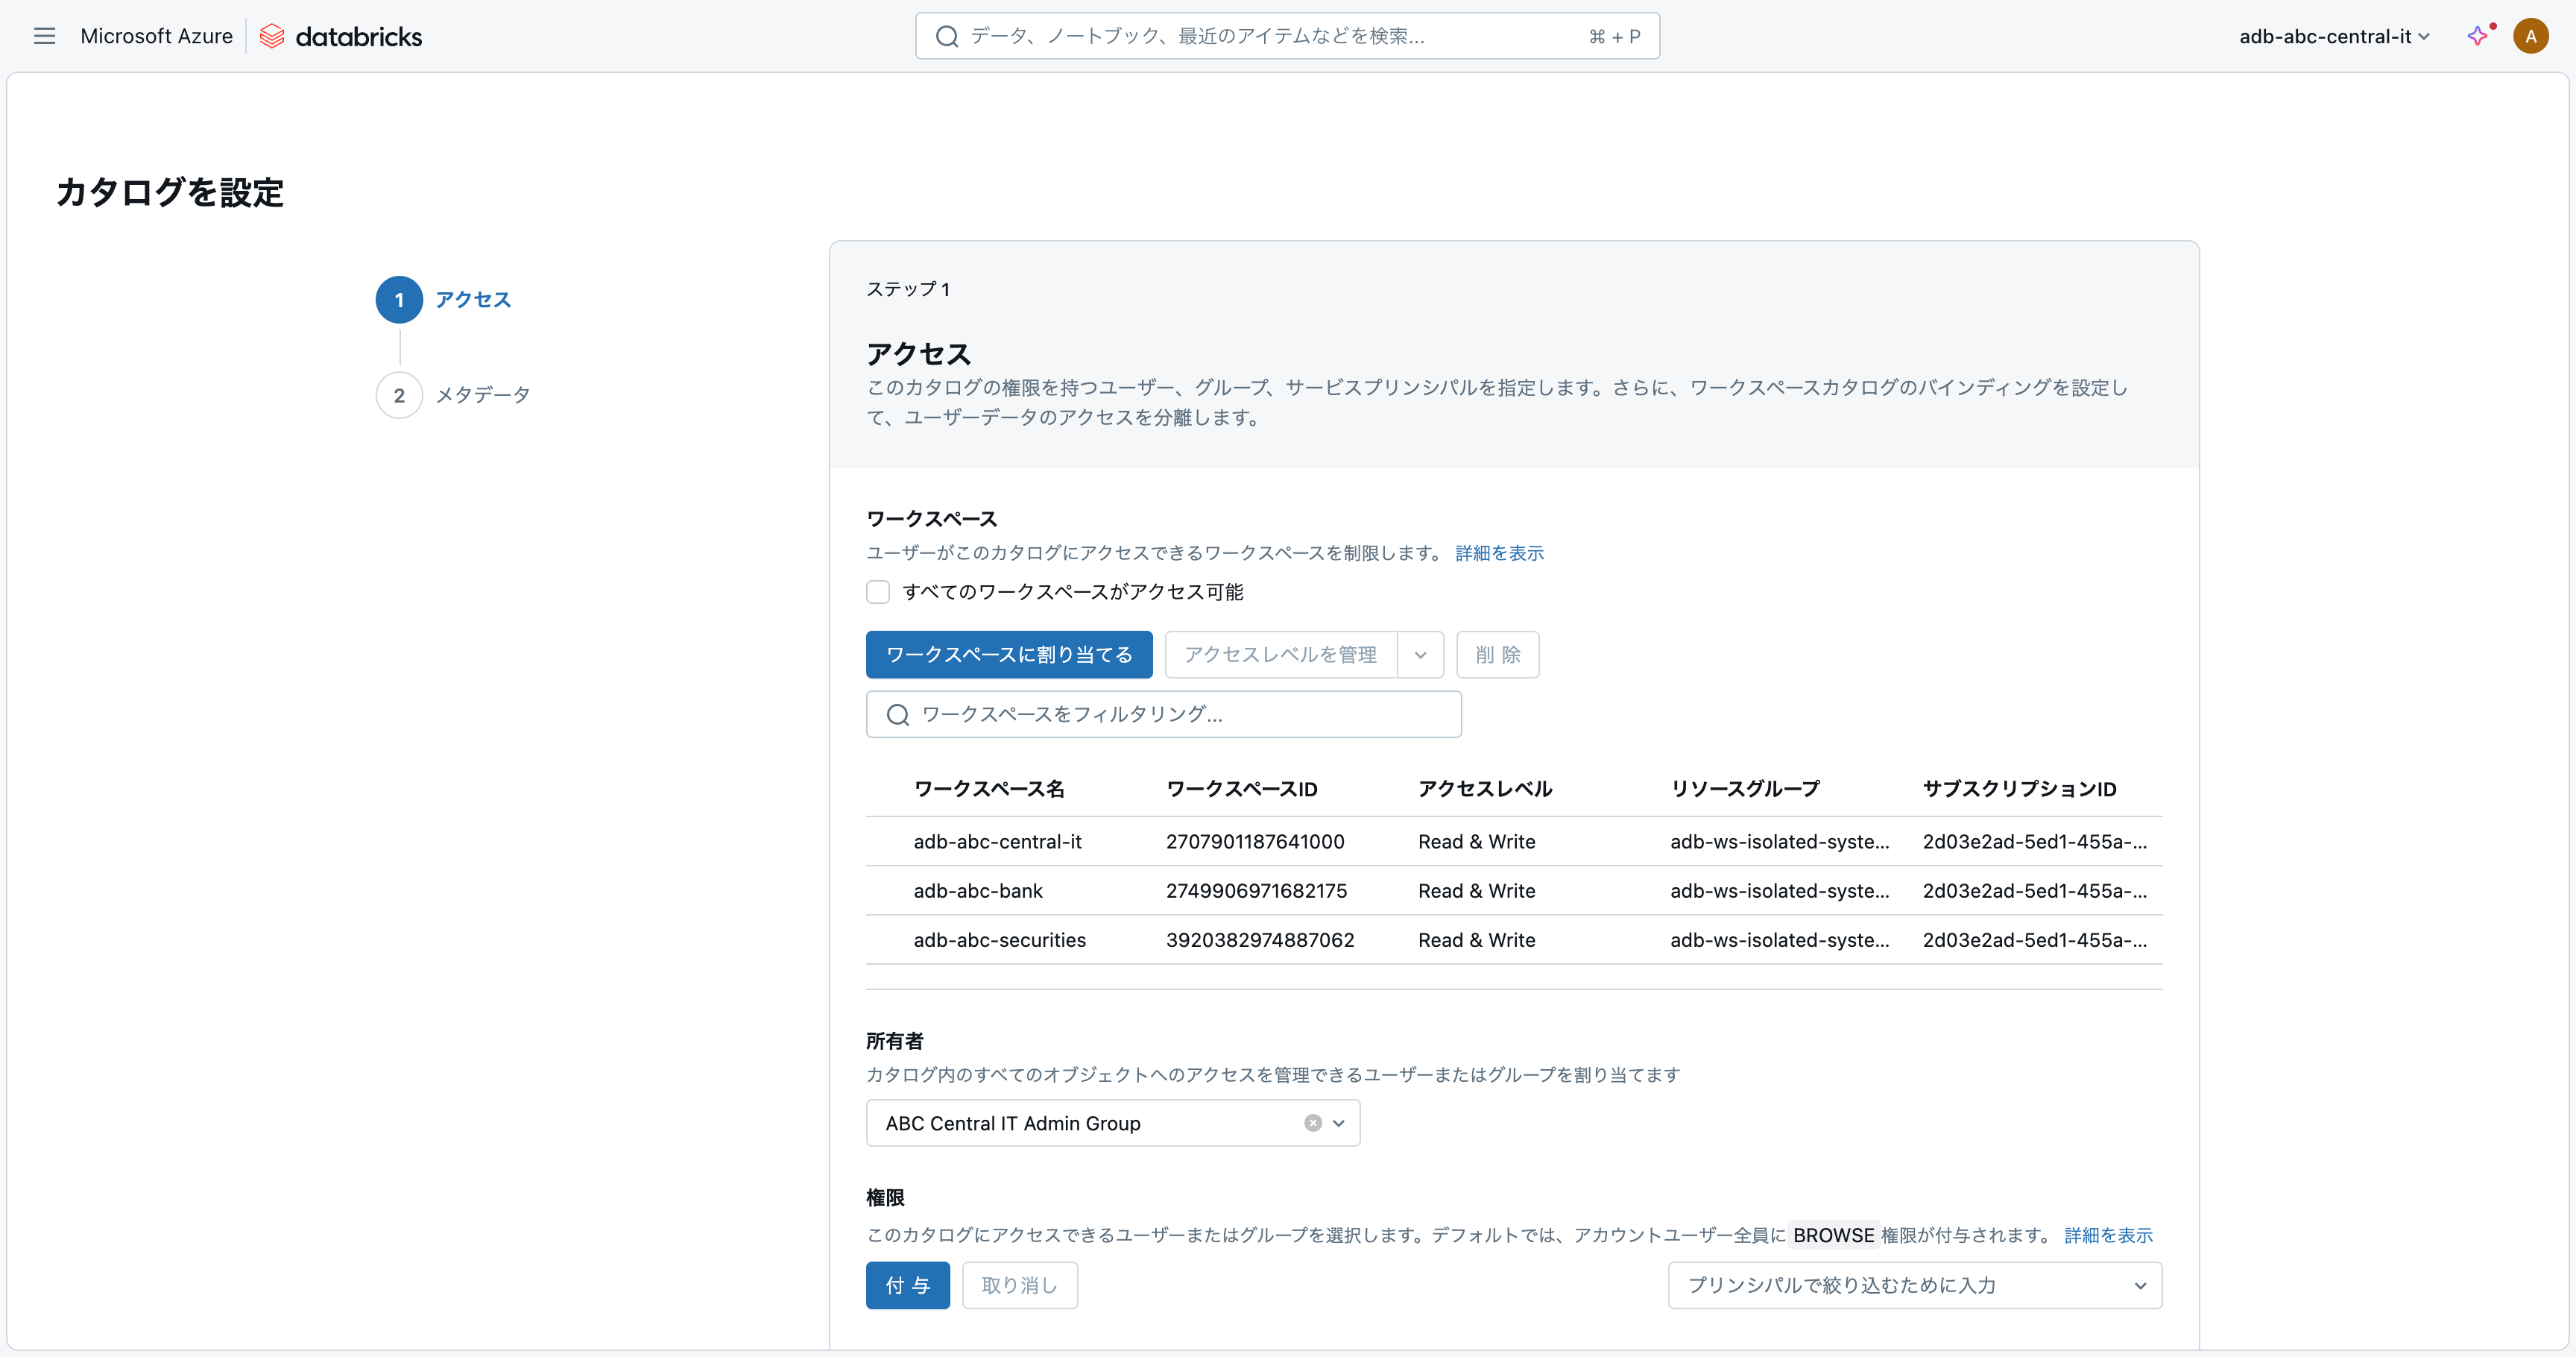The width and height of the screenshot is (2576, 1357).
Task: Open 詳細を表示 link under ワークスペース
Action: [1498, 553]
